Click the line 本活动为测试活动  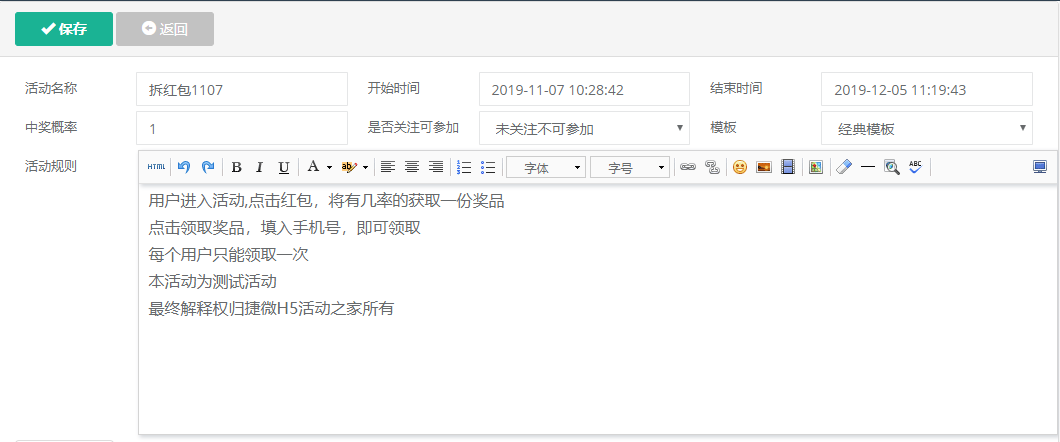pyautogui.click(x=212, y=283)
